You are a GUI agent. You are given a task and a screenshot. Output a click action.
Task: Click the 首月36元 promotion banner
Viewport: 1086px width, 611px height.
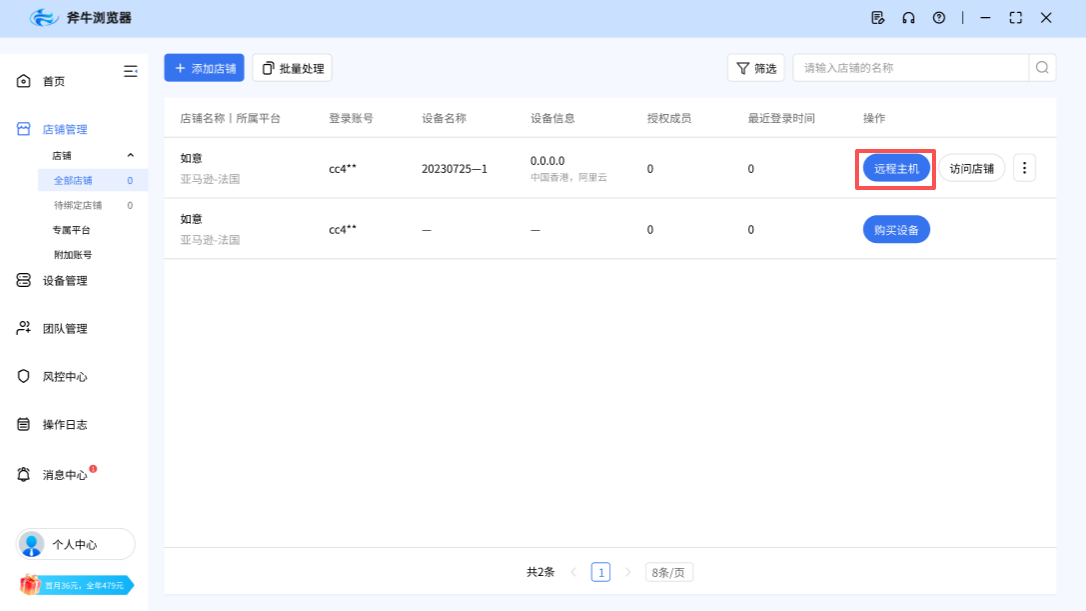[x=75, y=585]
